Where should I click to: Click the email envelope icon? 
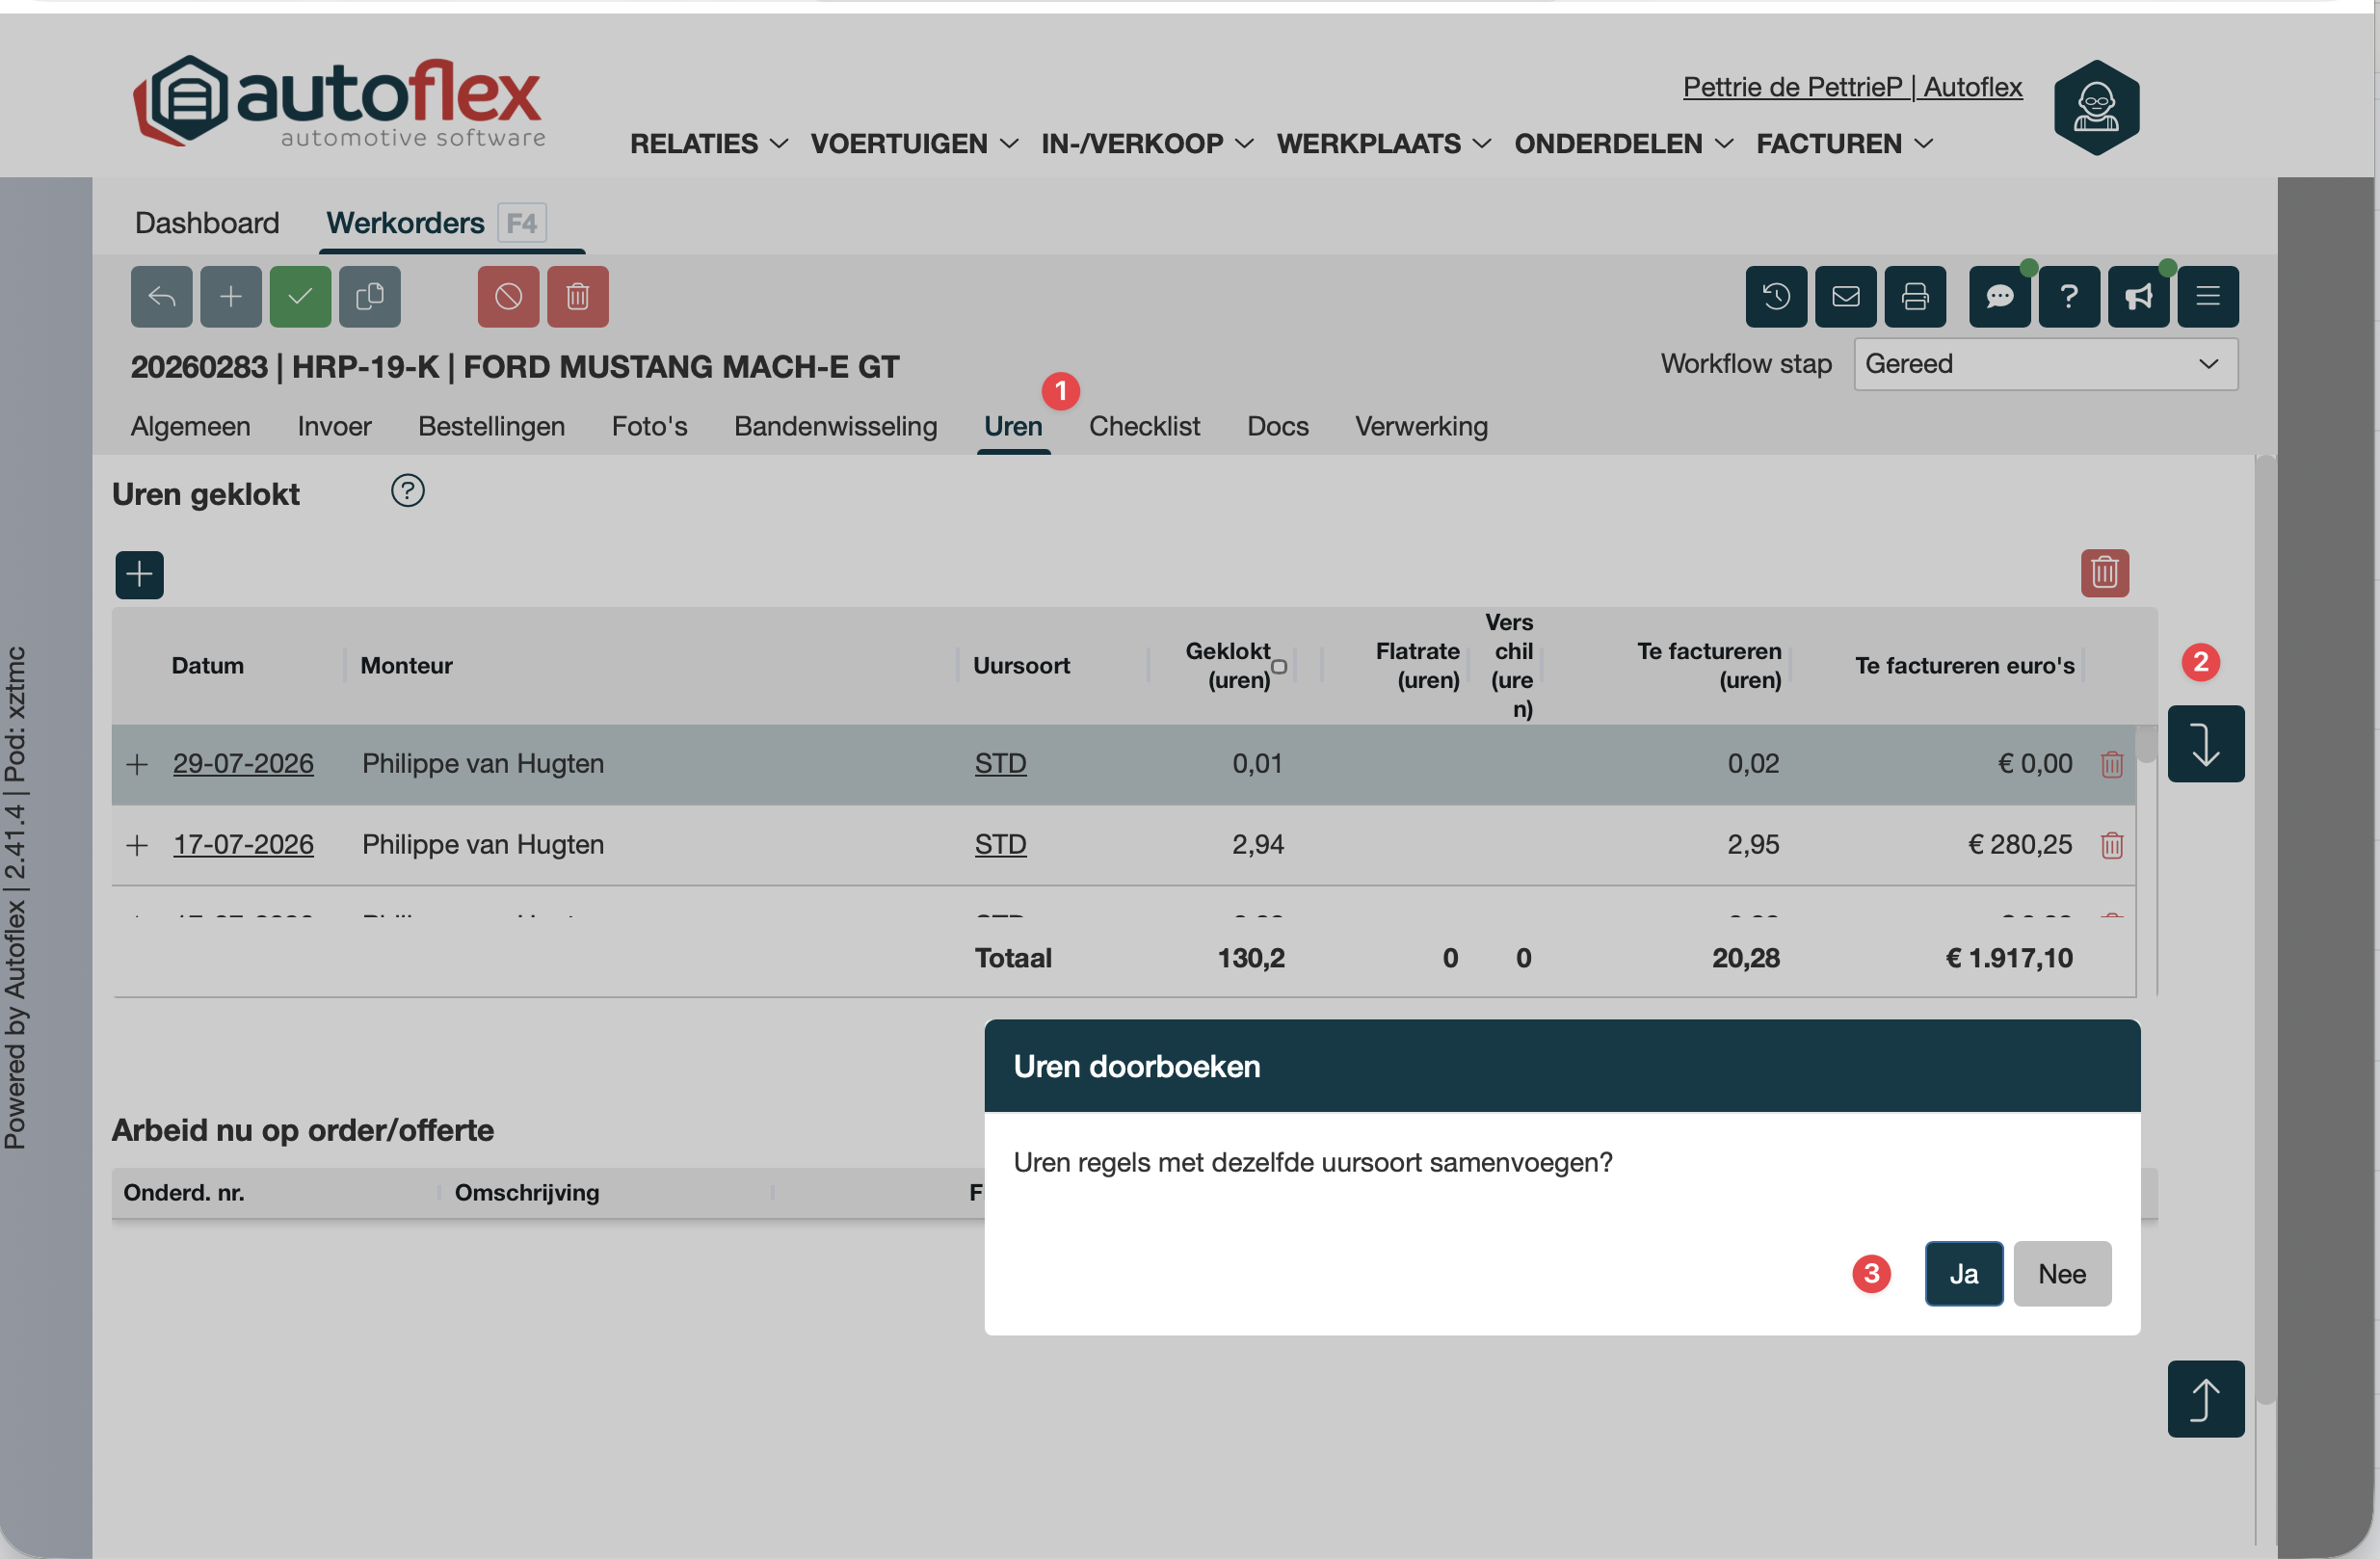coord(1846,296)
